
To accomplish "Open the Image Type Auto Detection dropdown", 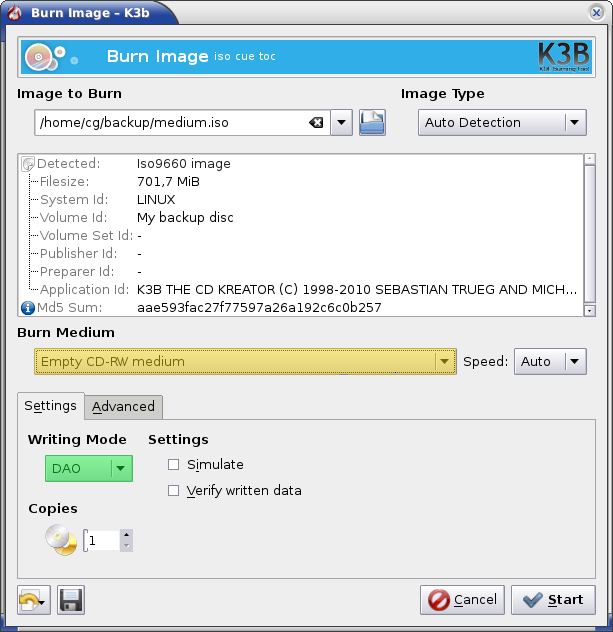I will coord(501,123).
